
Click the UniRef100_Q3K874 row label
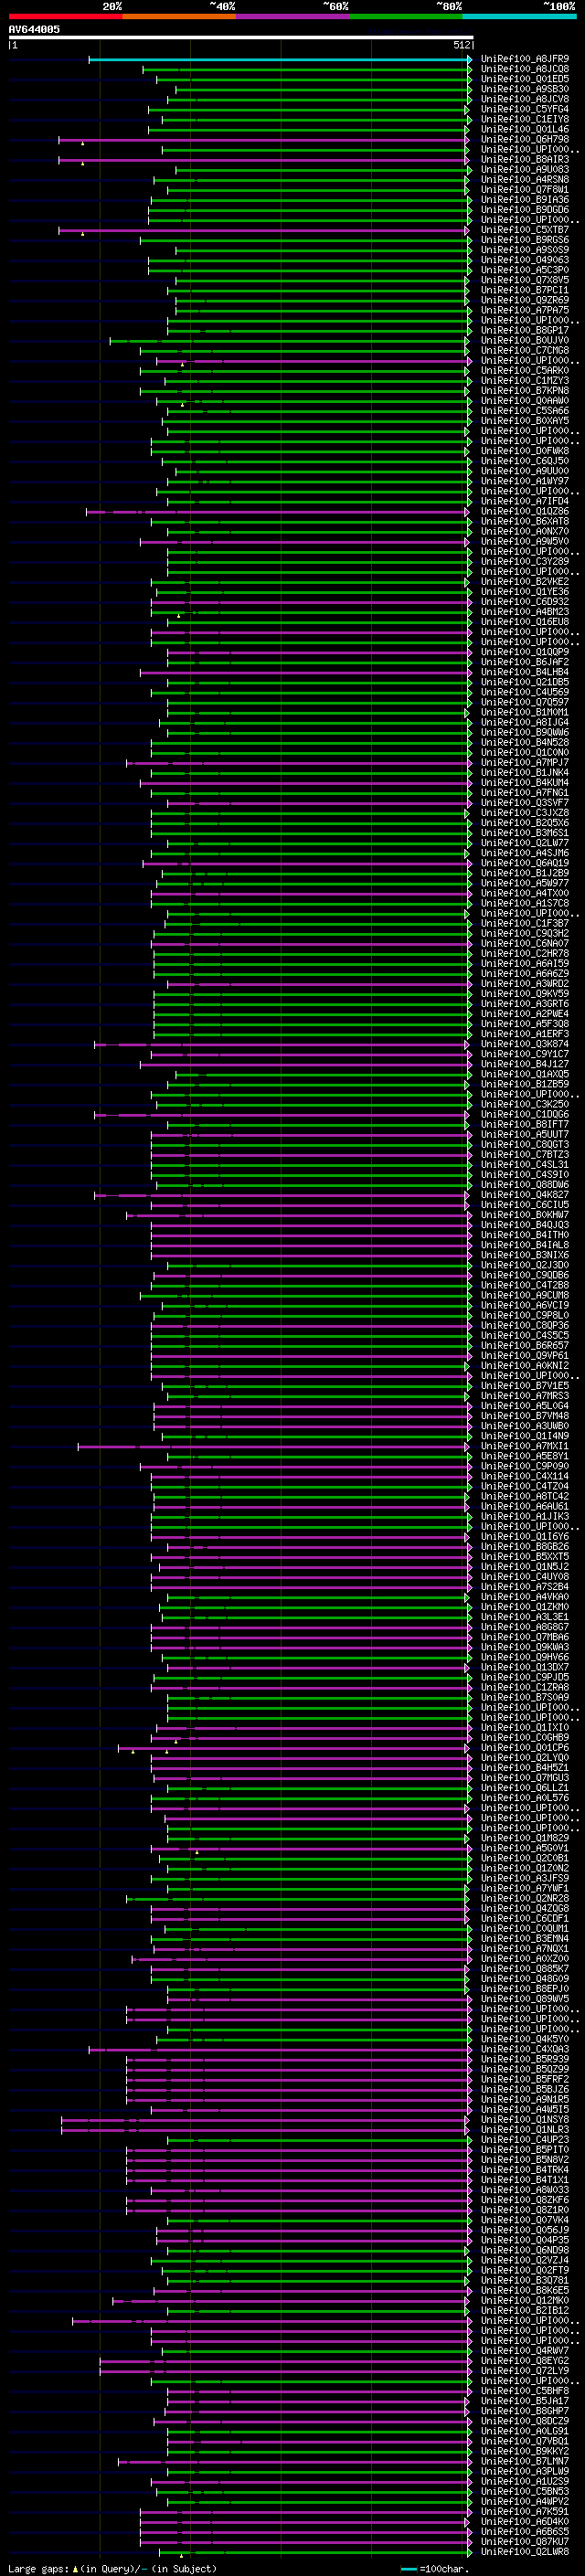525,1044
